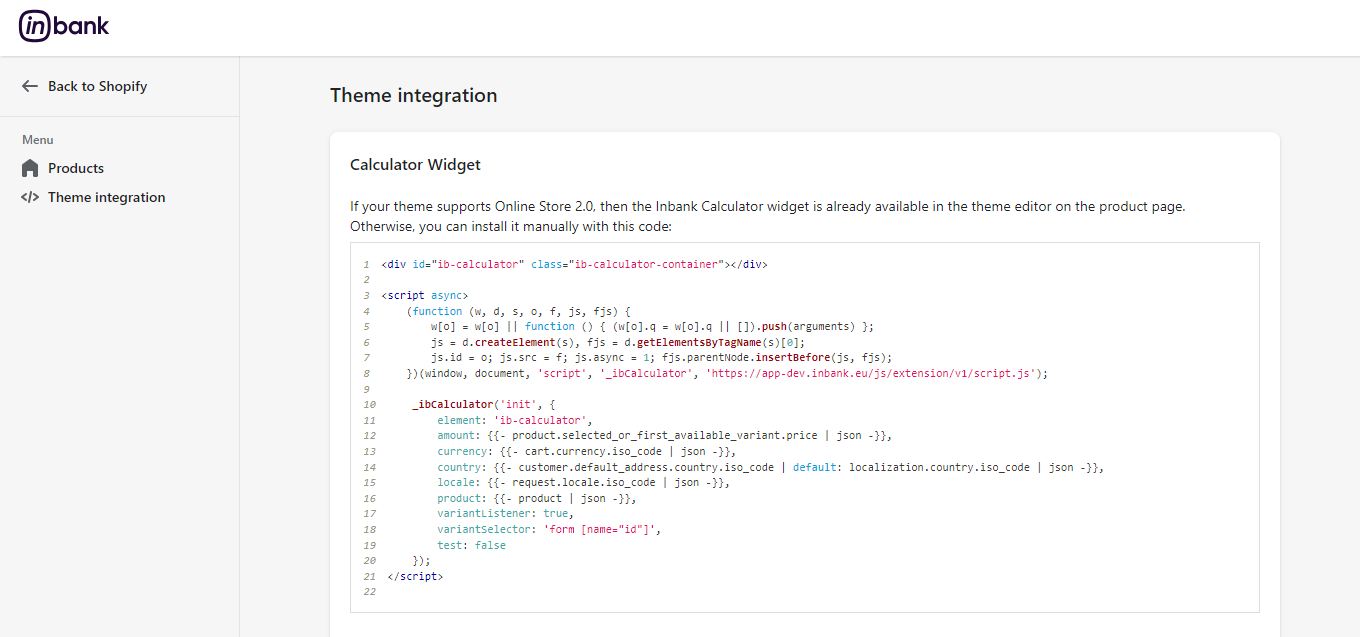Click the _ibCalculator('init' code line

coord(482,404)
